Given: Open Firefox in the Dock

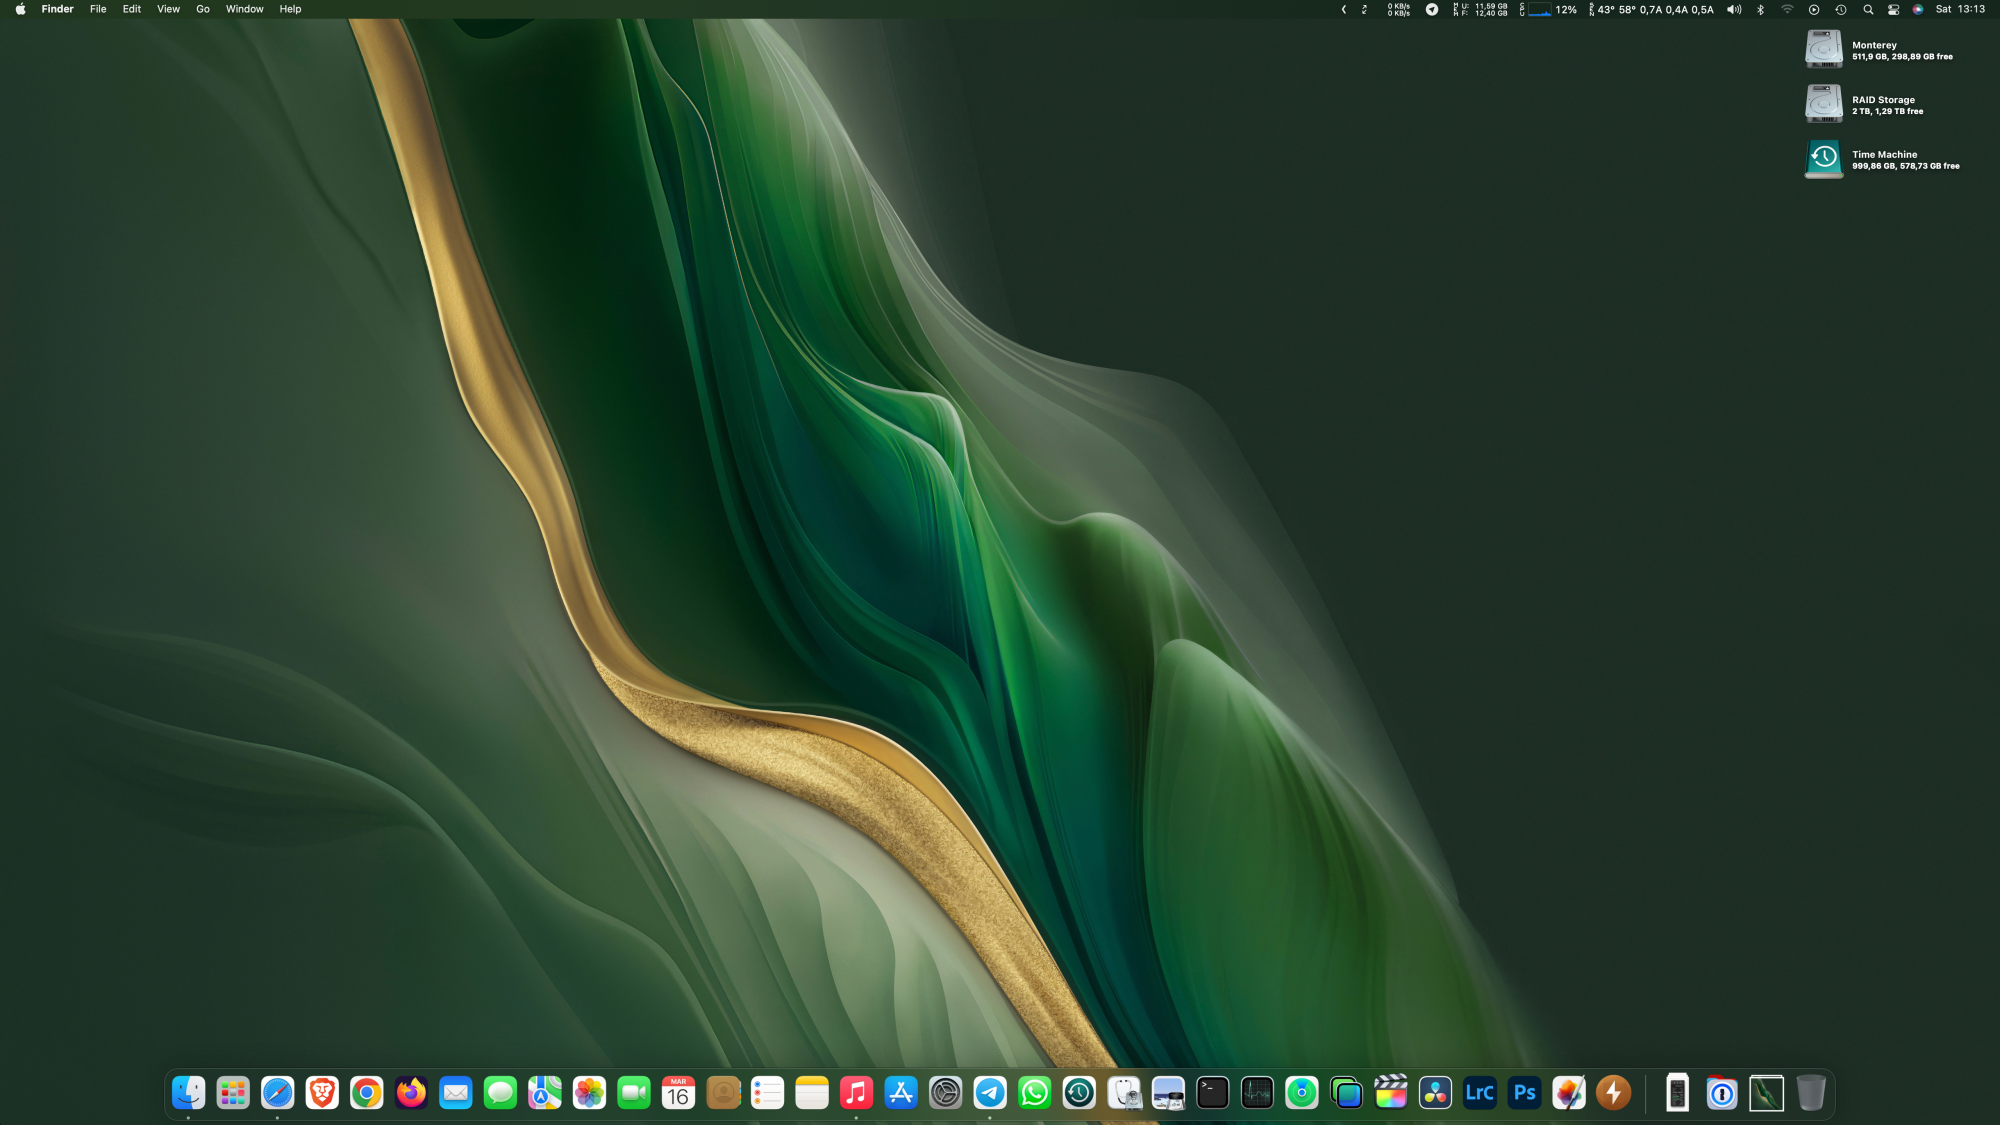Looking at the screenshot, I should (x=411, y=1093).
